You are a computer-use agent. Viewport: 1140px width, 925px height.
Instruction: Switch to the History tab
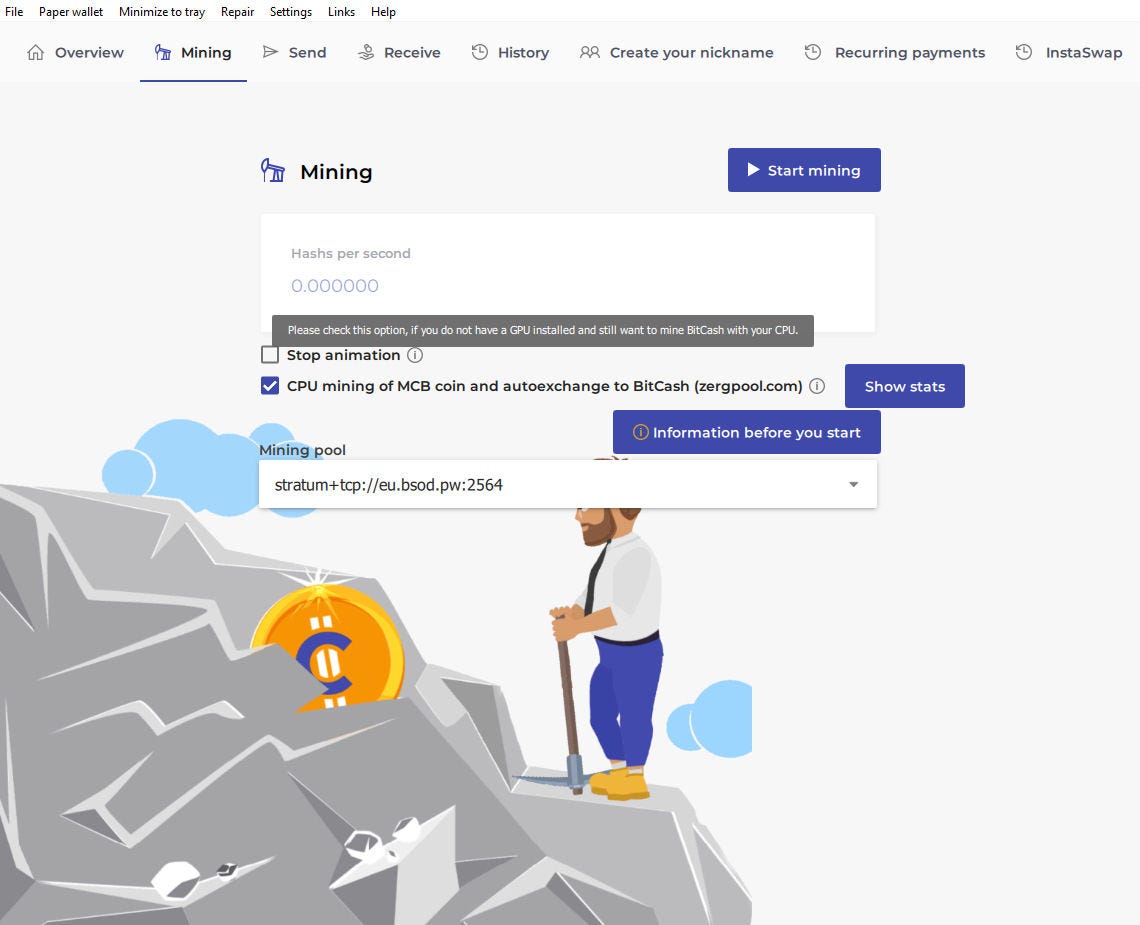[x=510, y=52]
